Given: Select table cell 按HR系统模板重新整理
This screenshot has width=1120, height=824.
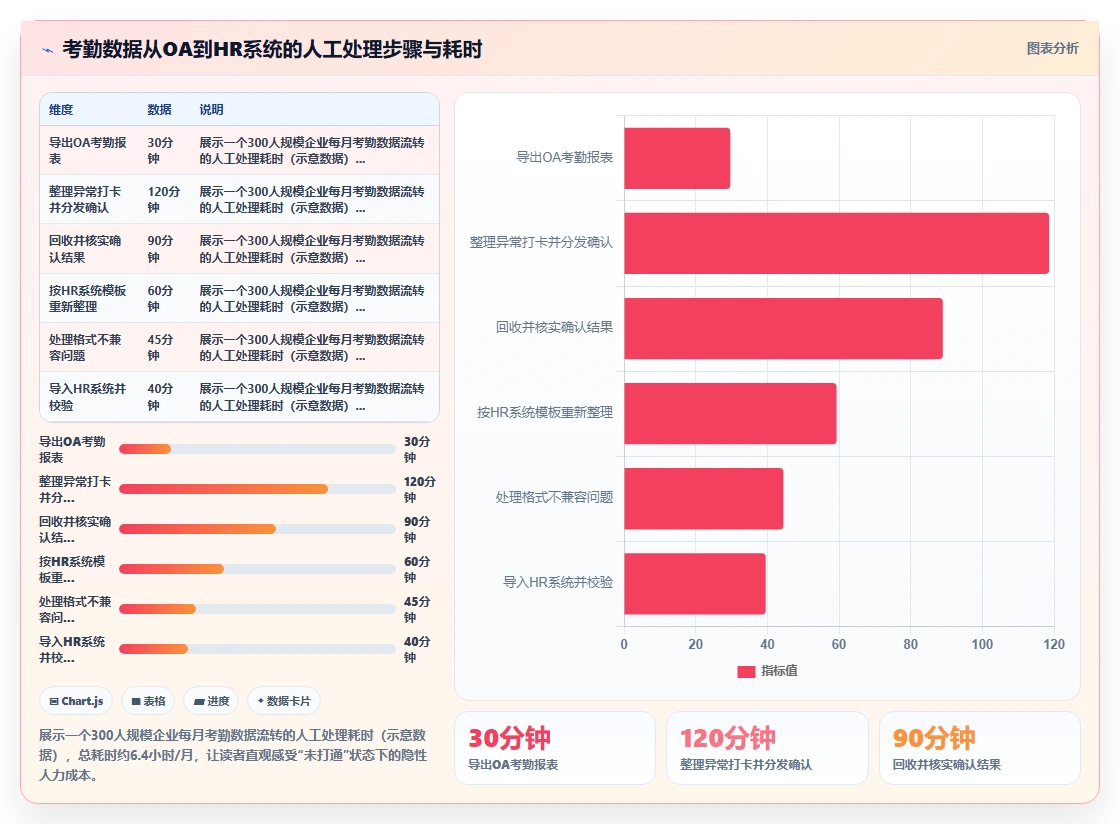Looking at the screenshot, I should click(x=88, y=298).
